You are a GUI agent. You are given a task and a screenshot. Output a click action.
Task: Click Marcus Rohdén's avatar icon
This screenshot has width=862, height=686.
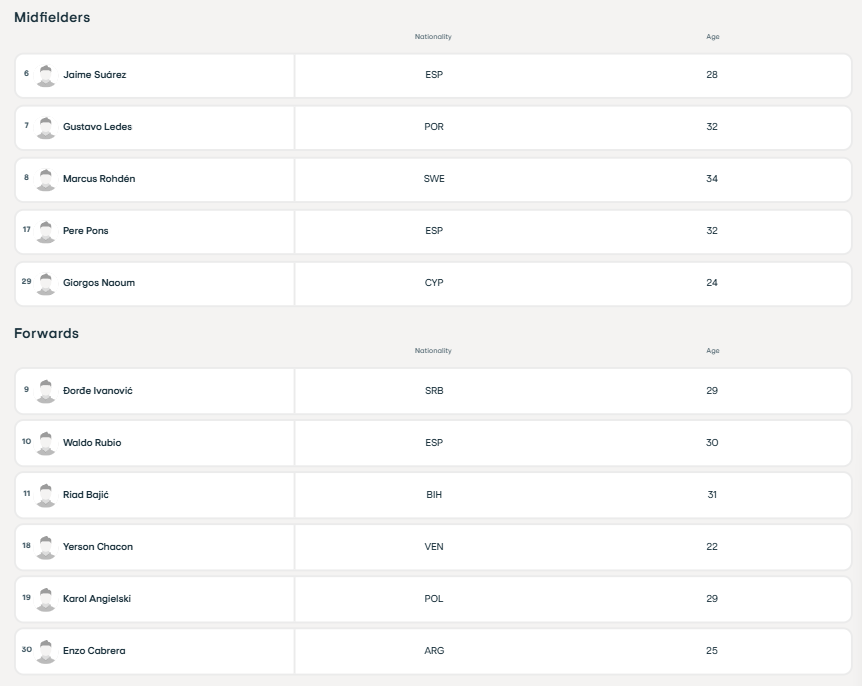click(x=46, y=180)
